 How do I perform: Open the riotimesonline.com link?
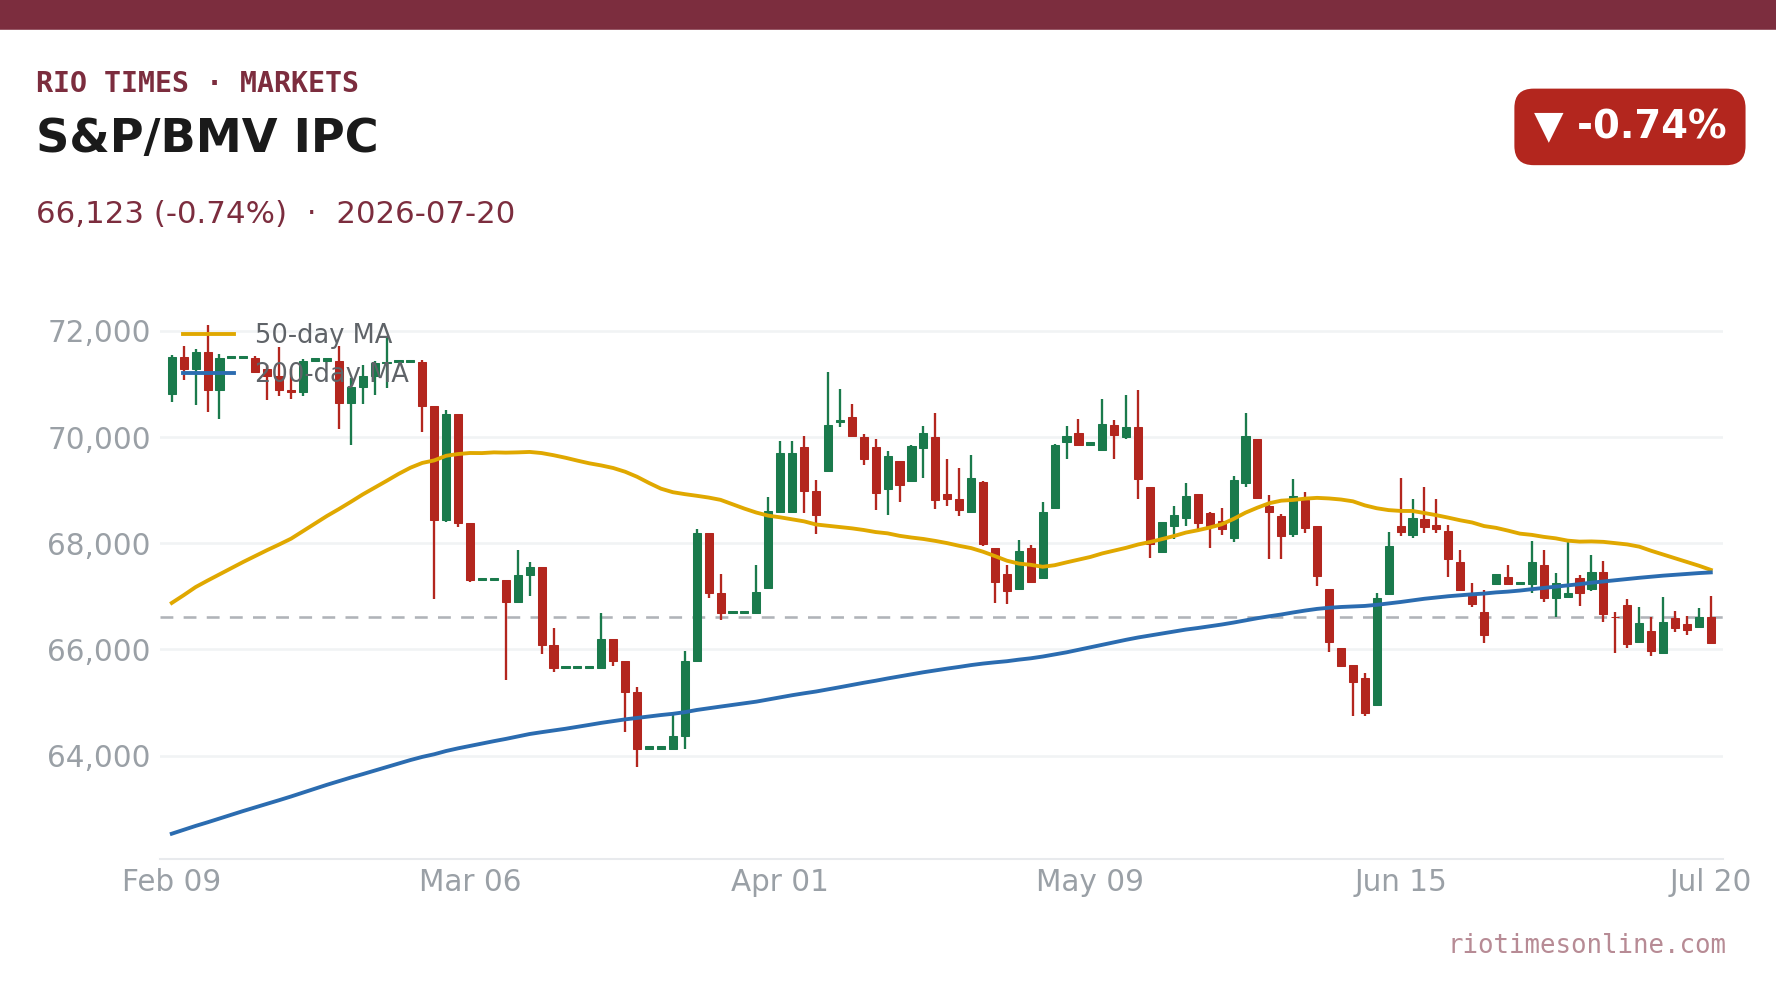tap(1587, 945)
